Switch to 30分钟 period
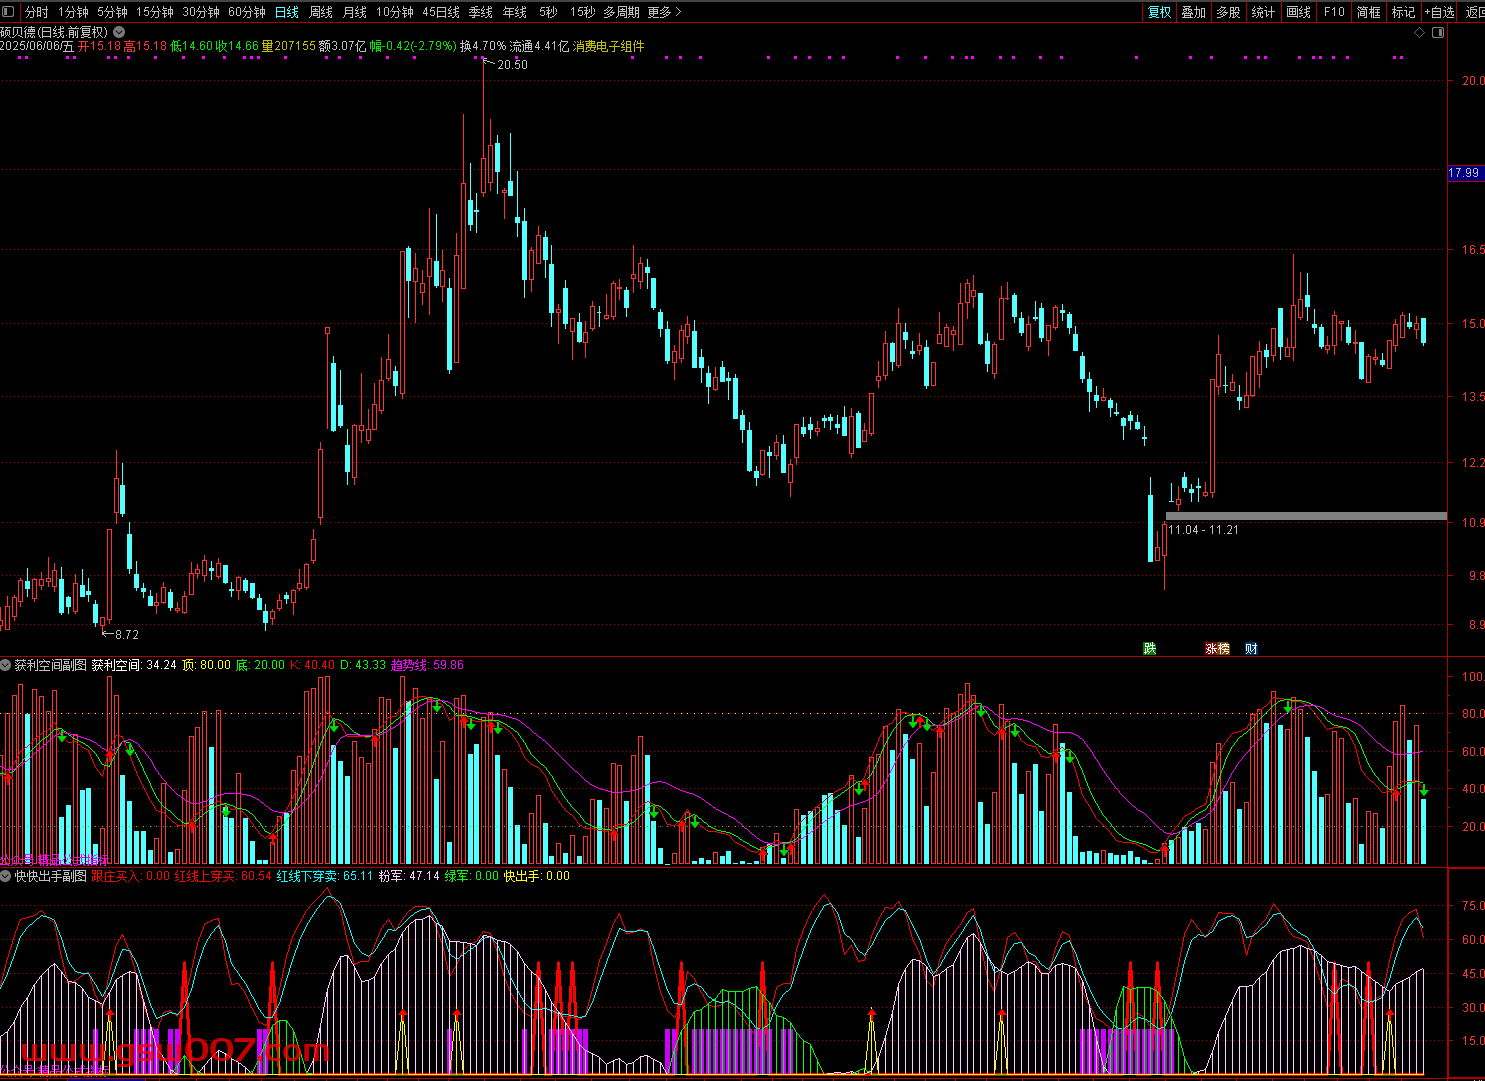Screen dimensions: 1485x1081 (201, 12)
